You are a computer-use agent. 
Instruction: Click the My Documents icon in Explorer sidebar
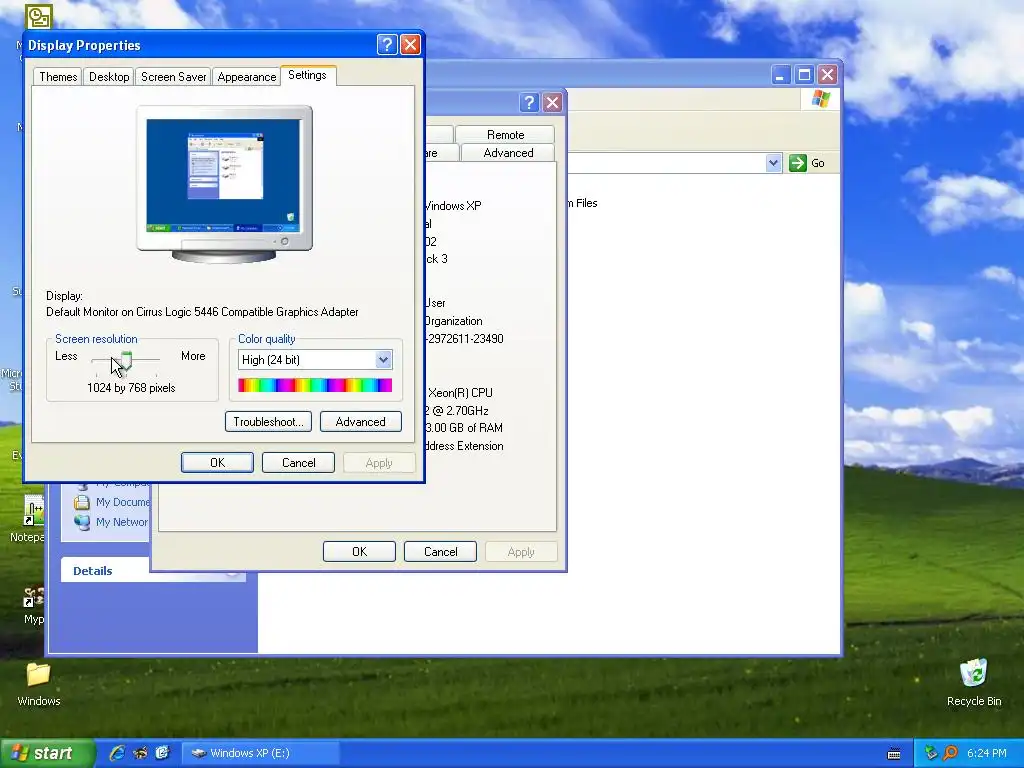[82, 502]
